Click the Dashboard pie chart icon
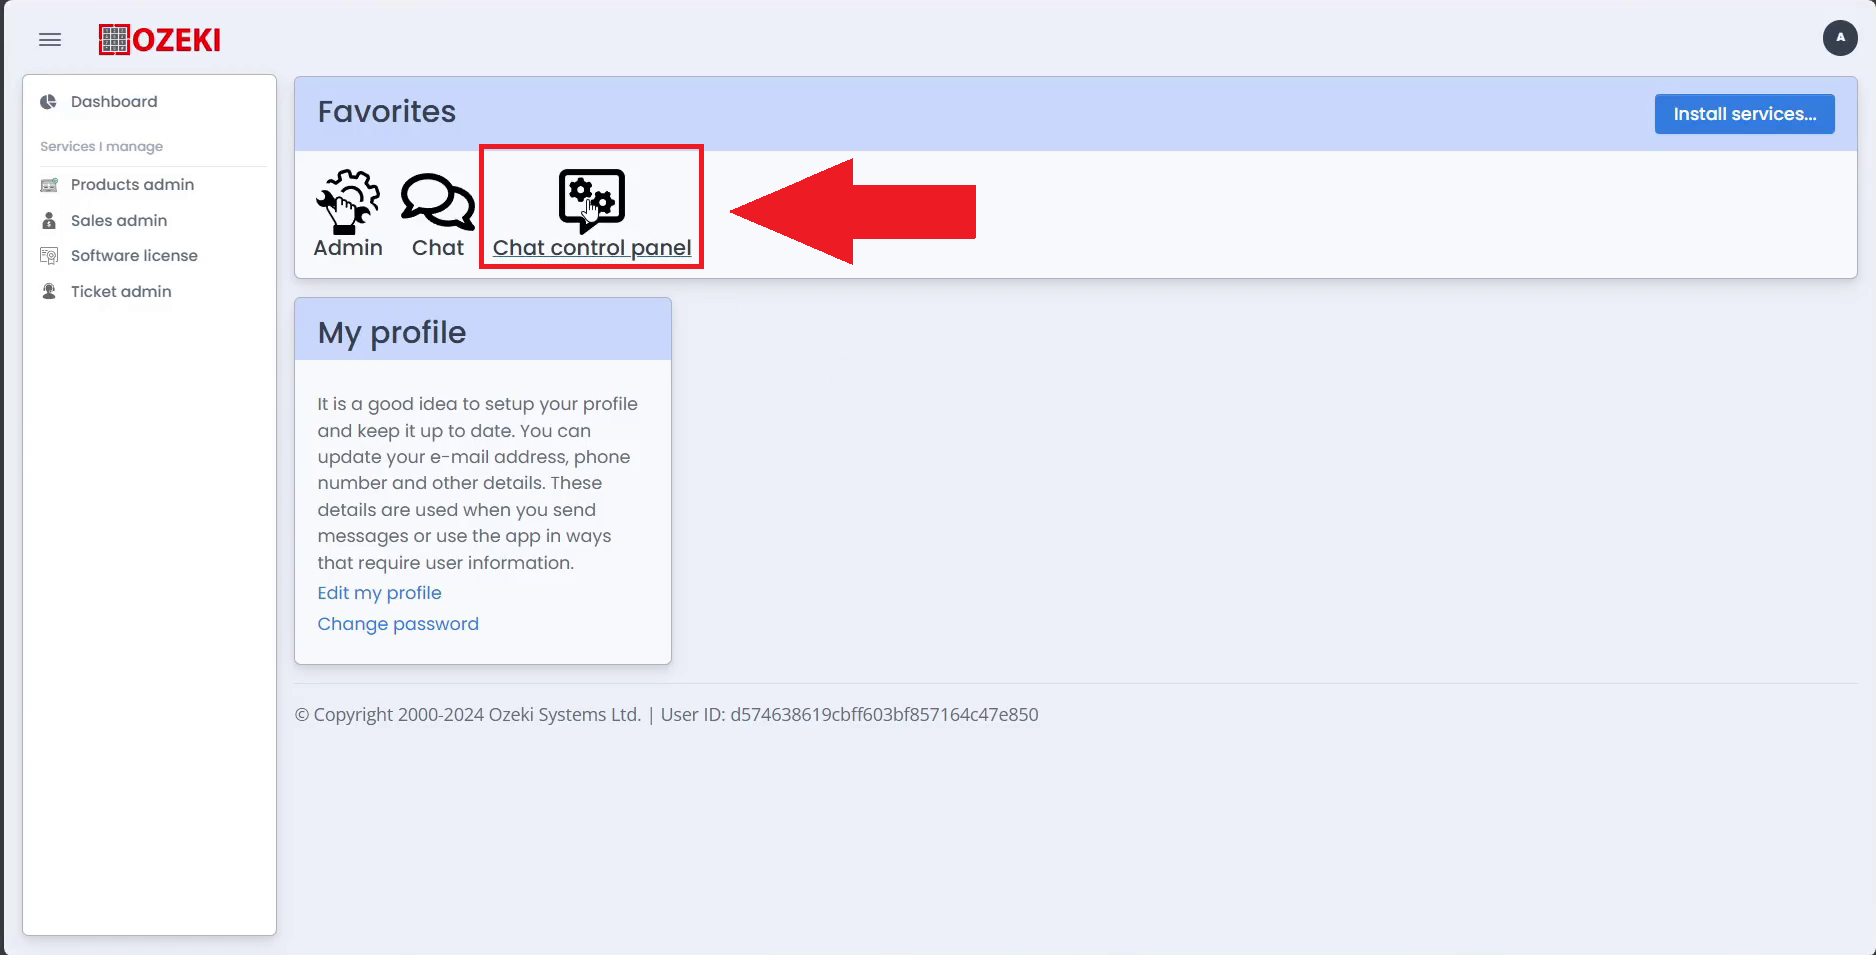The width and height of the screenshot is (1876, 955). [48, 102]
